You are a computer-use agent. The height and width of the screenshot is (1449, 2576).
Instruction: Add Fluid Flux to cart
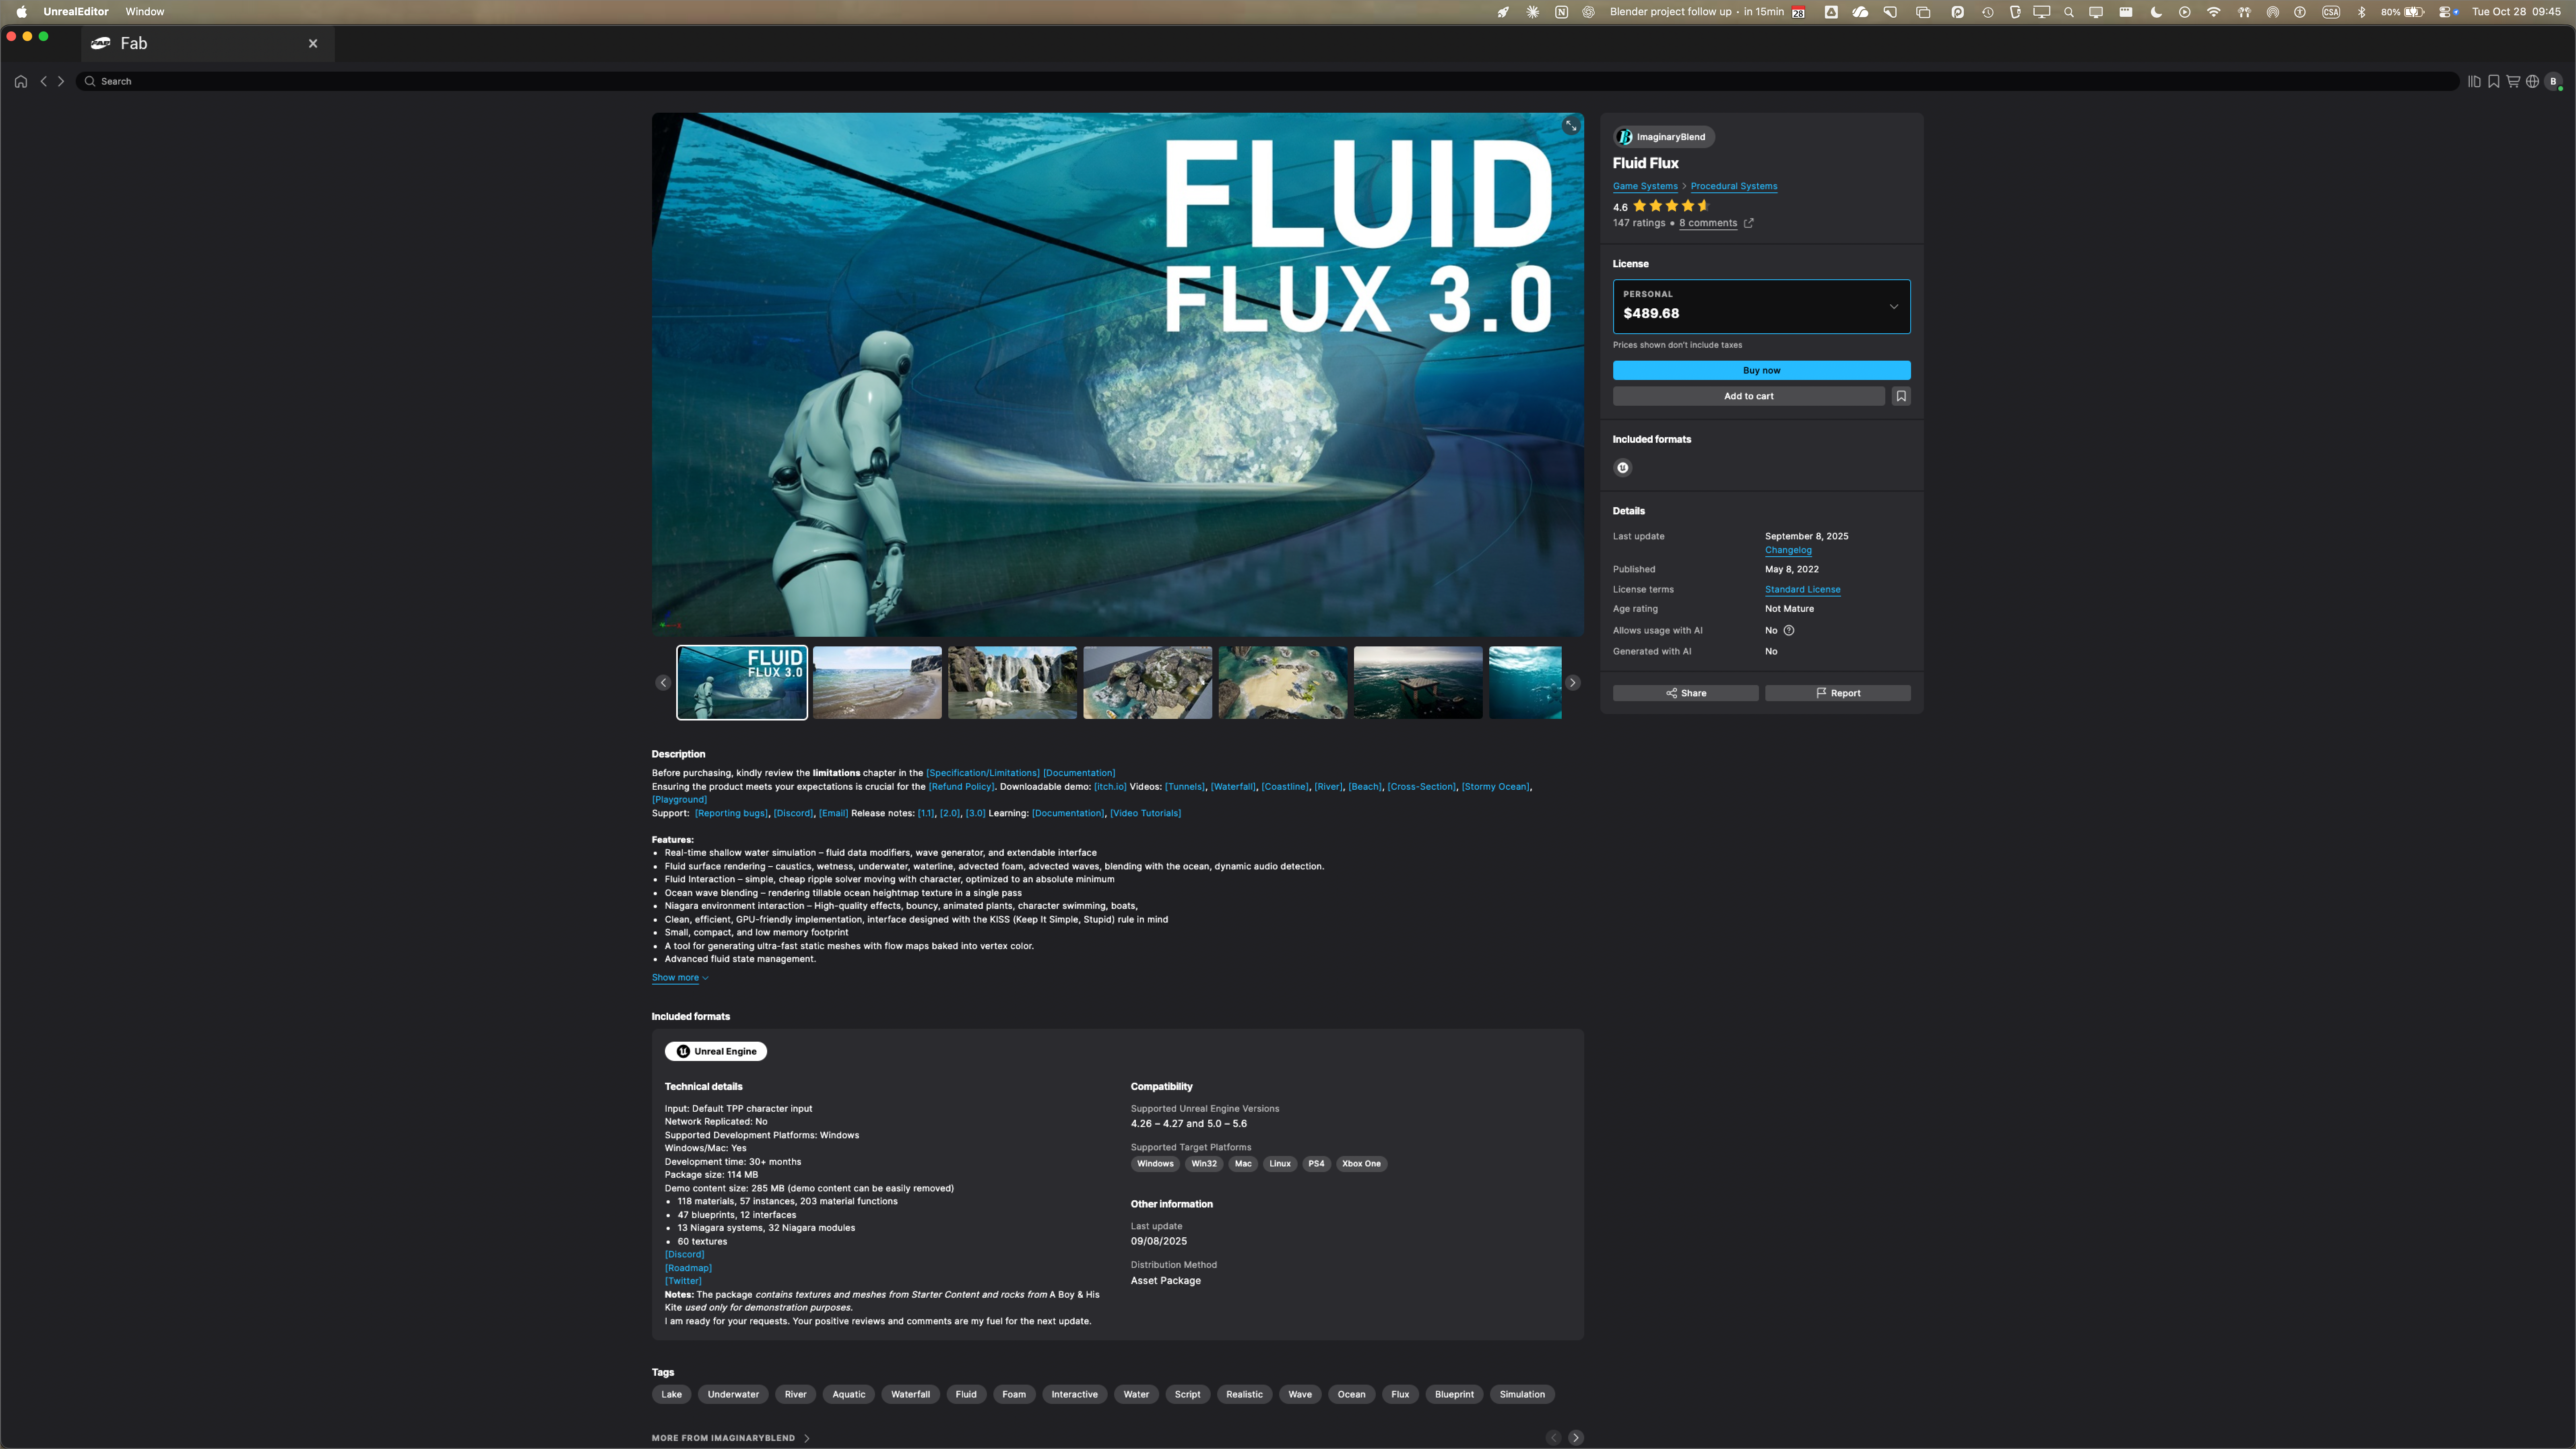coord(1748,396)
